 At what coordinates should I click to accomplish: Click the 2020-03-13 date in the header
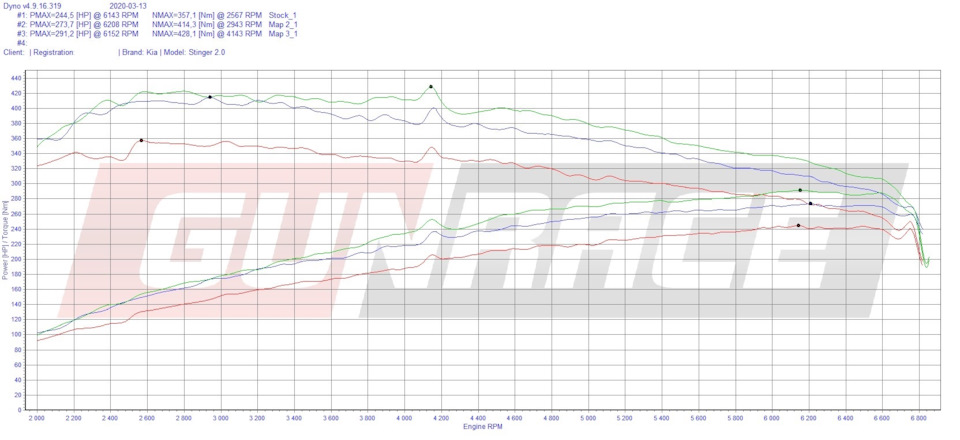click(127, 6)
